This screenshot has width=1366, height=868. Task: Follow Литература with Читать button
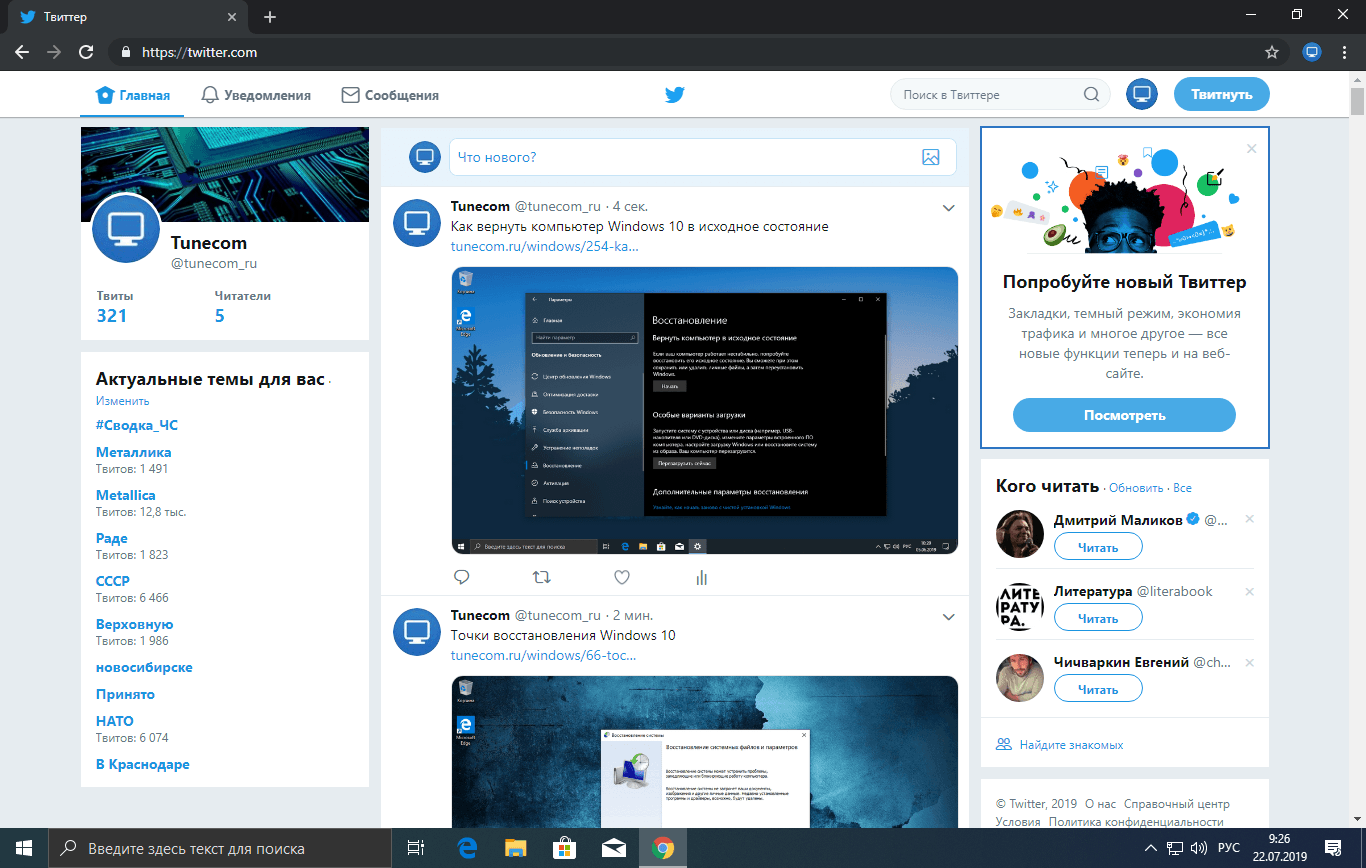1098,618
